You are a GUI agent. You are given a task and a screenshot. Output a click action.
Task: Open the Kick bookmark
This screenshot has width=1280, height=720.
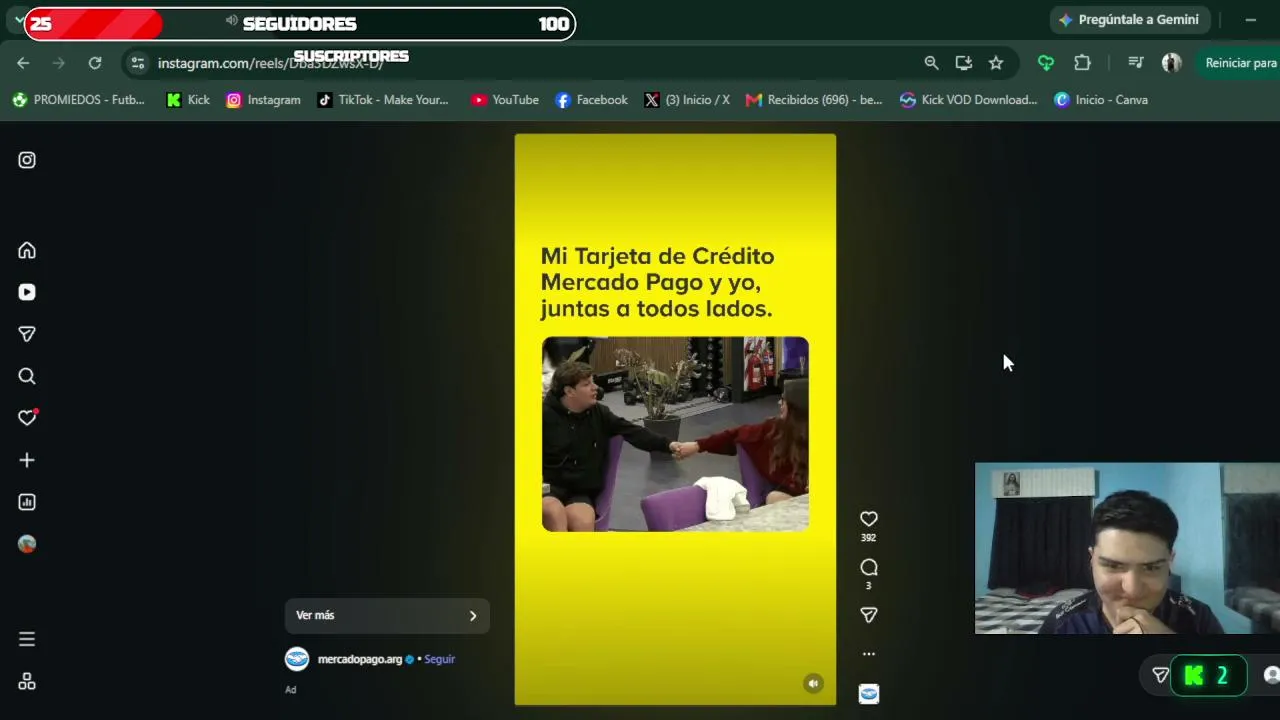188,100
